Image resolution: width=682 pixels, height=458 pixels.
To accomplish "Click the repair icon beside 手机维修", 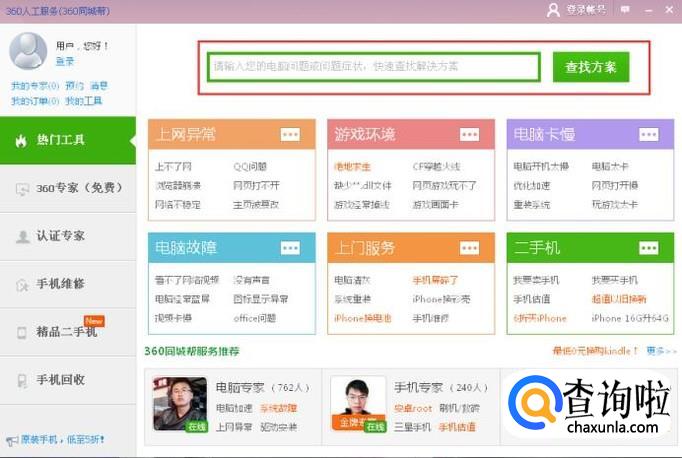I will [22, 285].
